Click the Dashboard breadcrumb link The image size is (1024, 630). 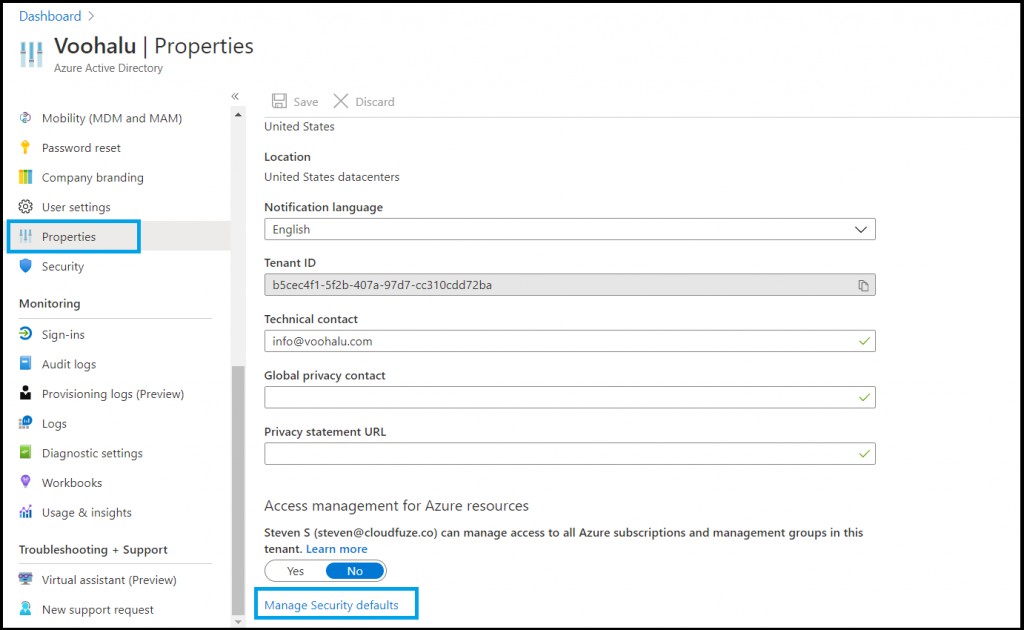point(50,16)
